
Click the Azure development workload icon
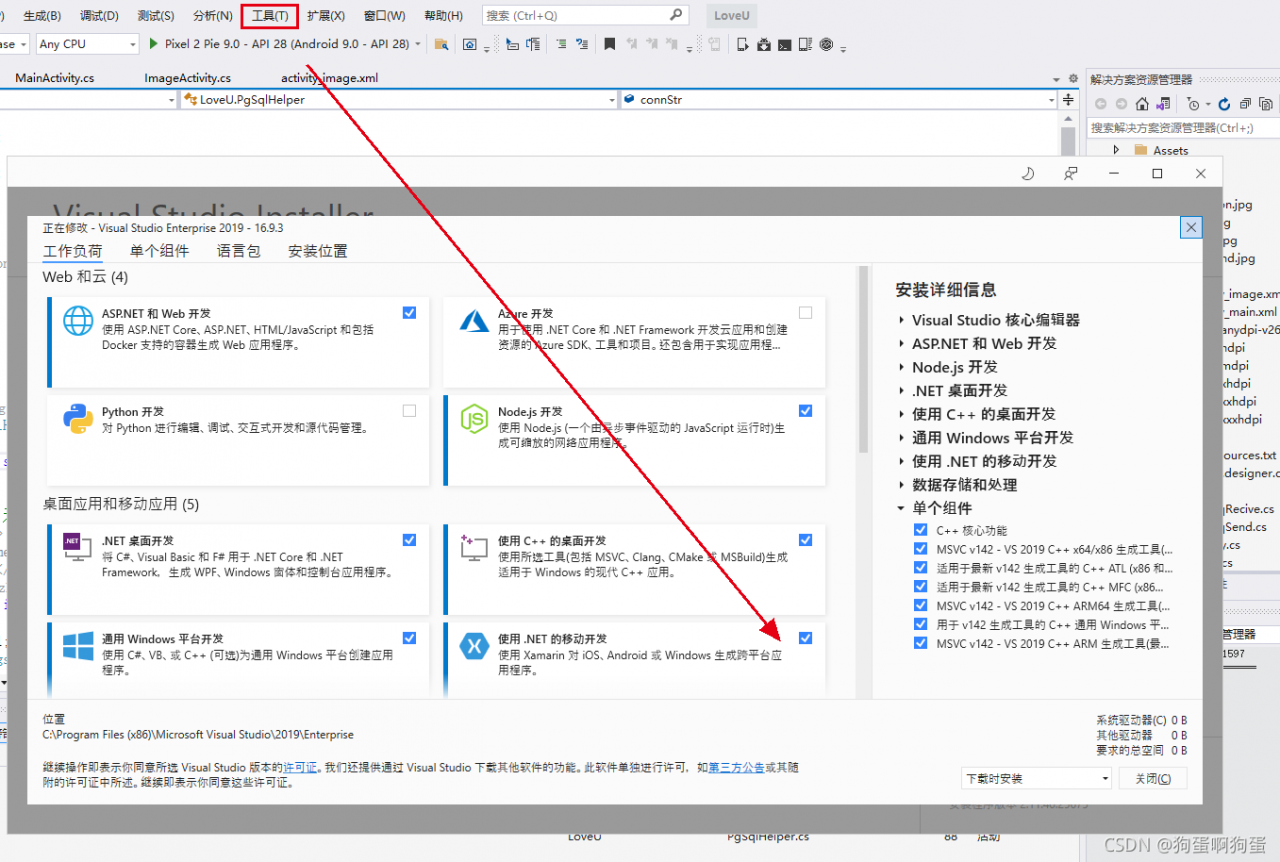[473, 320]
